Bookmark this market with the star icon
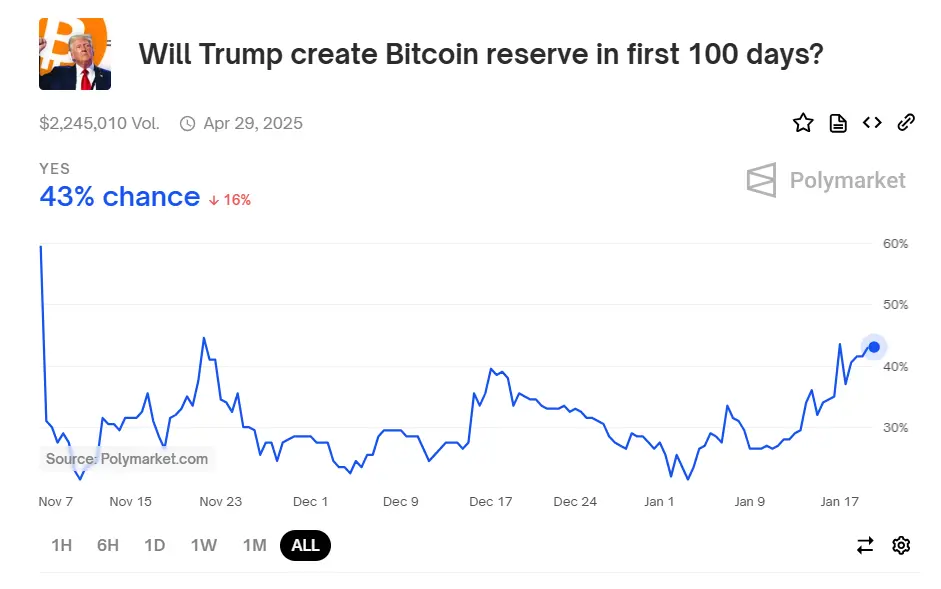This screenshot has width=941, height=589. point(803,122)
